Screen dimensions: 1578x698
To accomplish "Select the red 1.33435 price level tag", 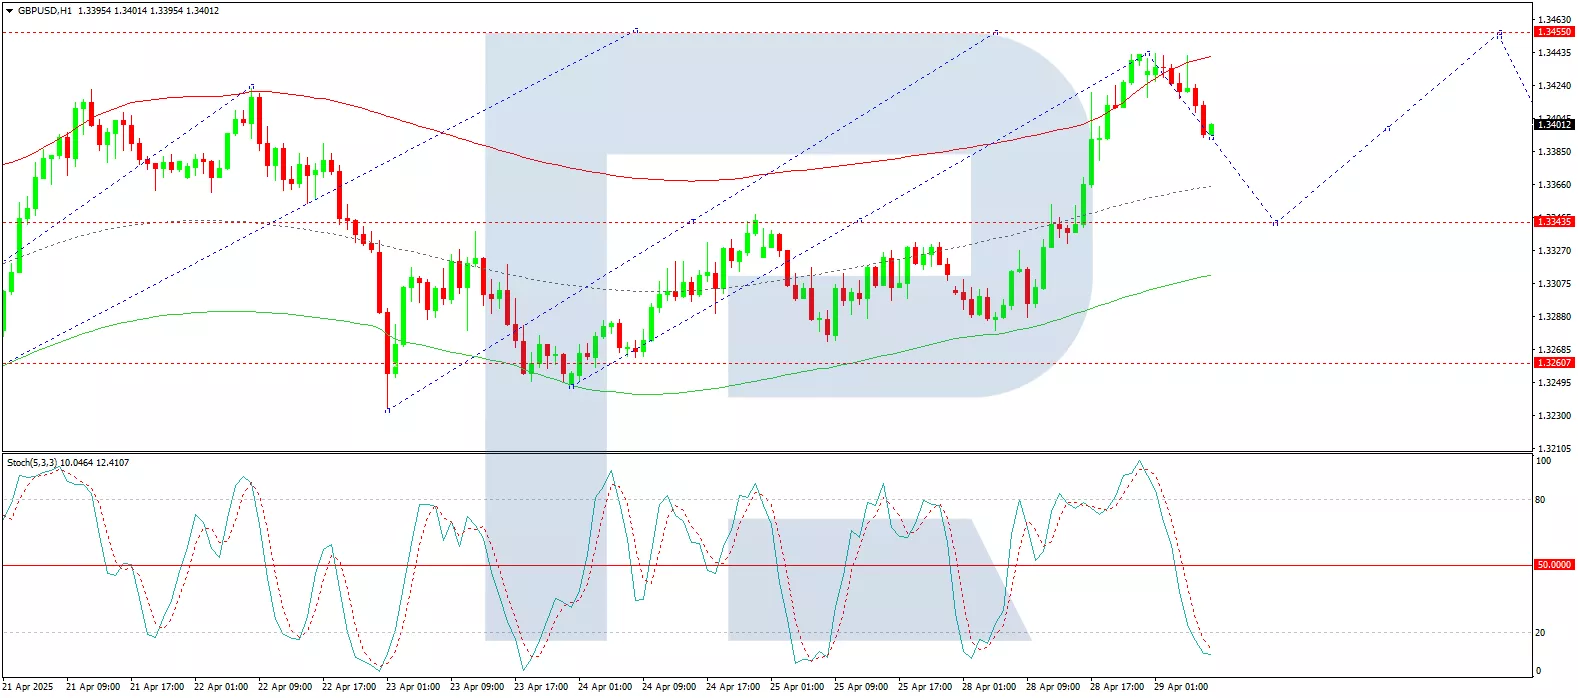I will (1553, 222).
